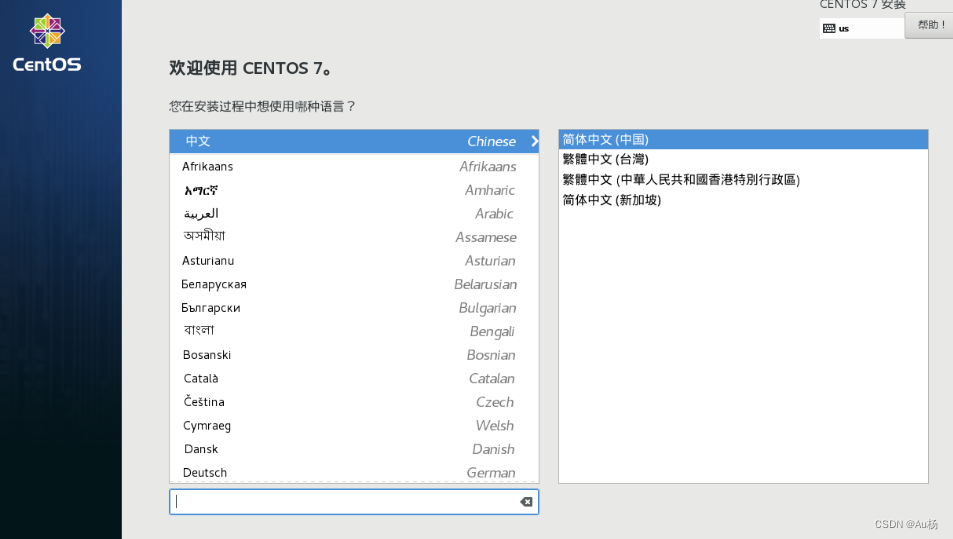Click the us keyboard layout indicator
Viewport: 953px width, 539px height.
[862, 29]
